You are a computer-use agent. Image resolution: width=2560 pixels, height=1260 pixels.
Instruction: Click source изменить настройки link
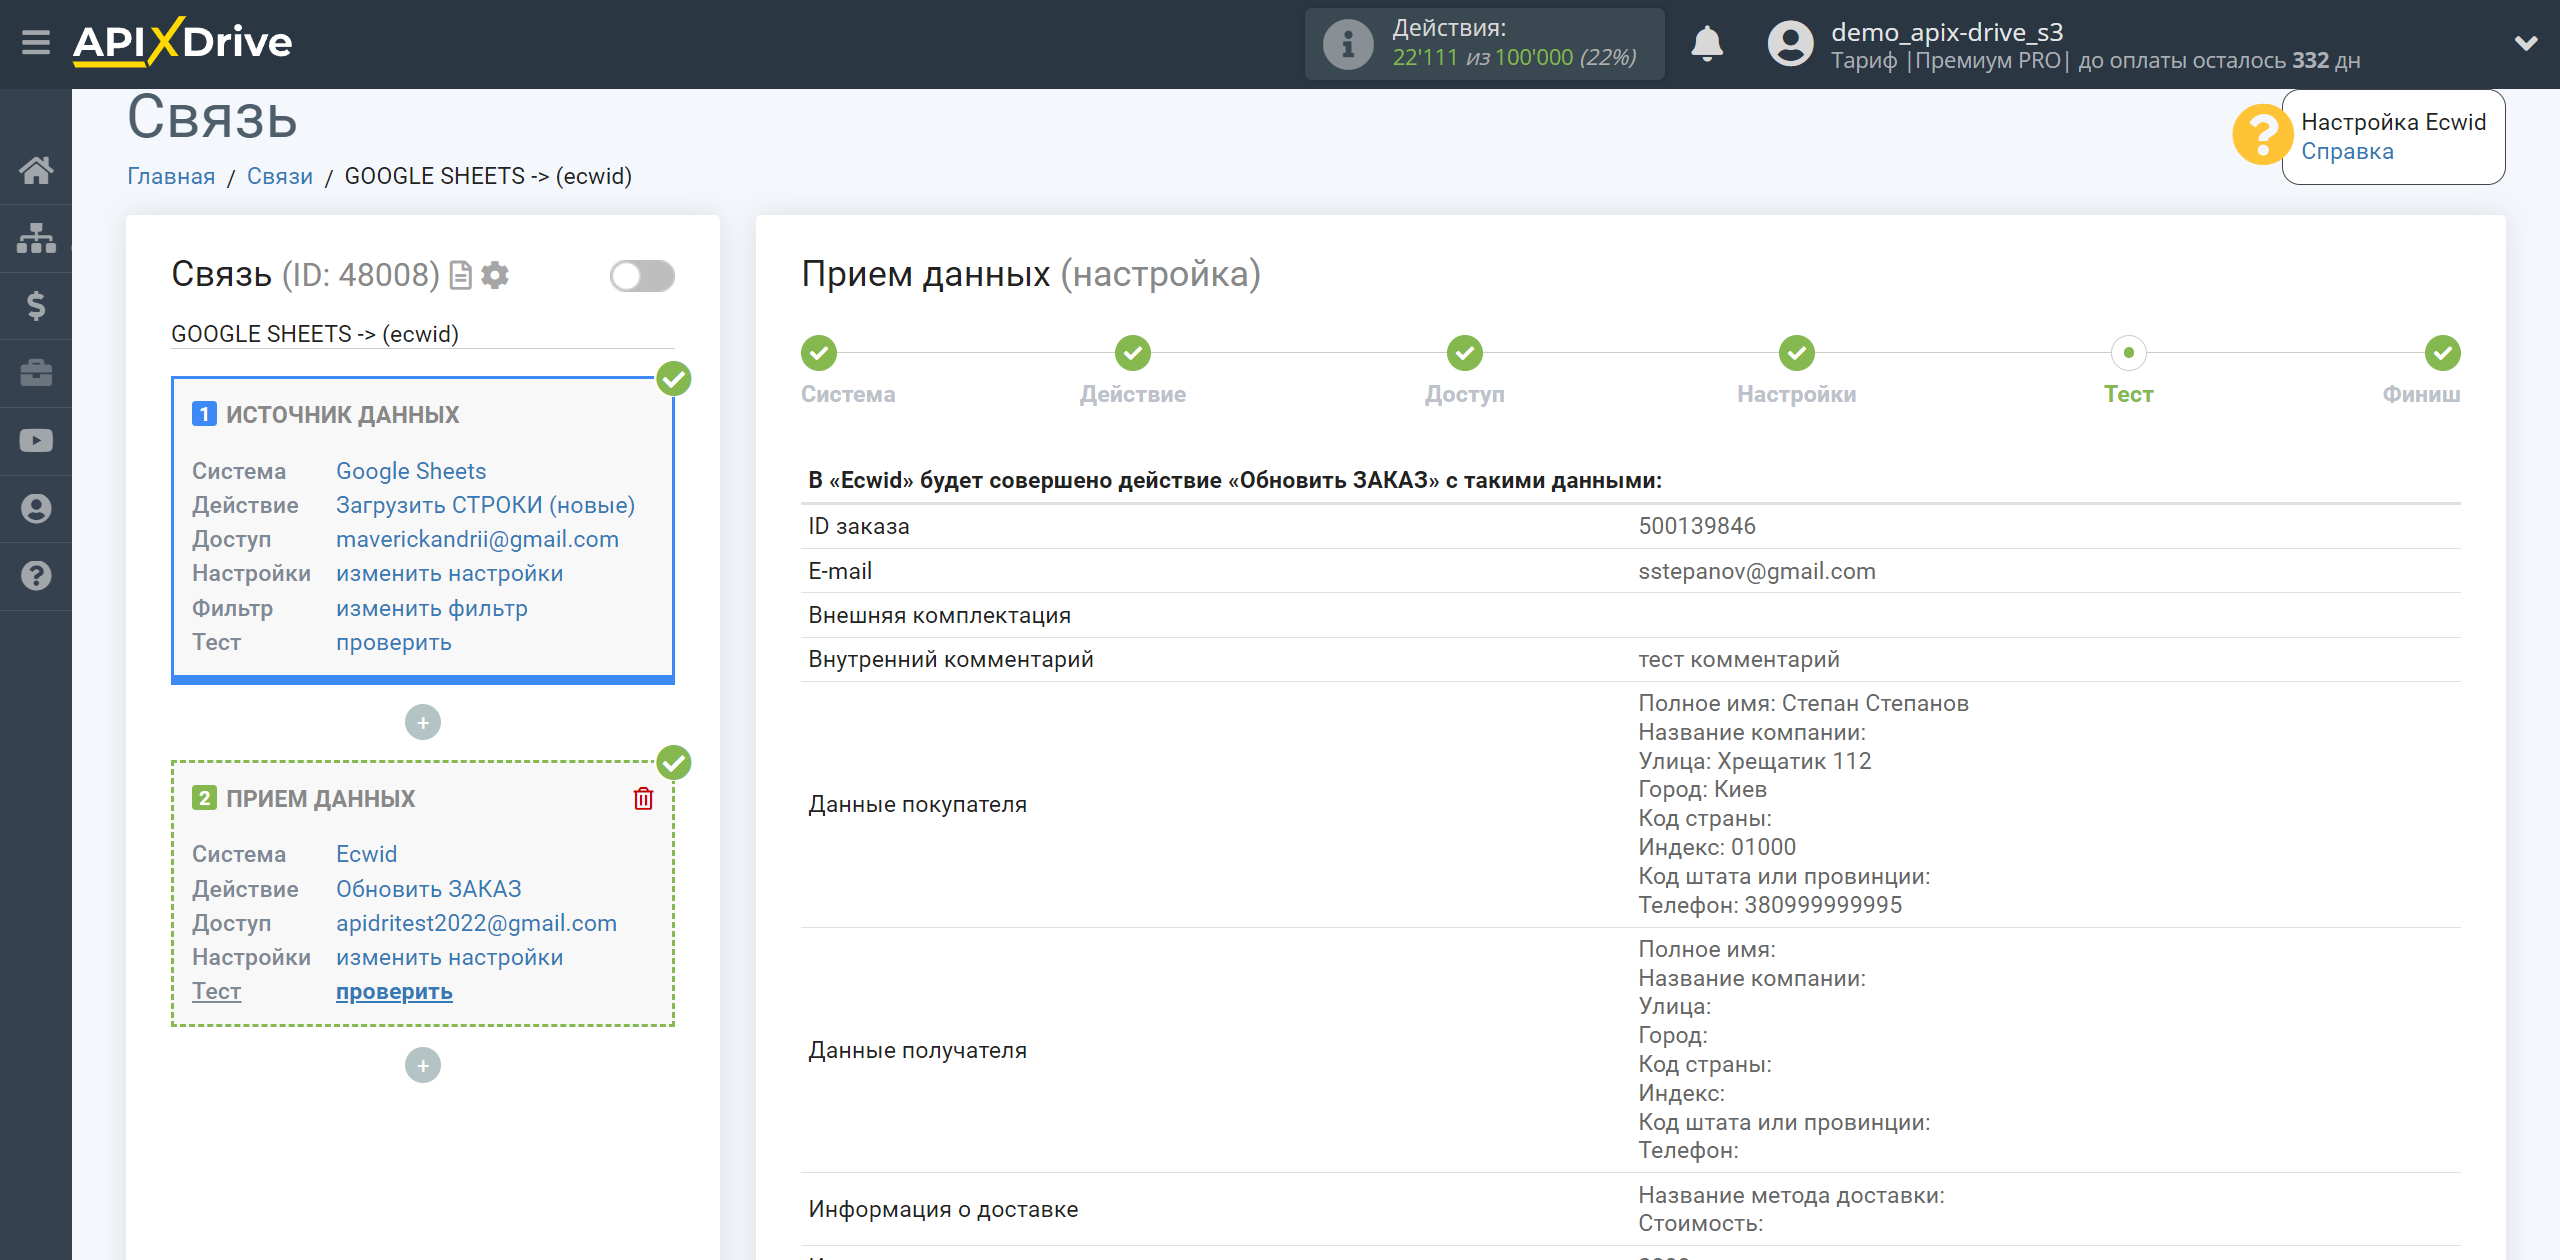[449, 573]
